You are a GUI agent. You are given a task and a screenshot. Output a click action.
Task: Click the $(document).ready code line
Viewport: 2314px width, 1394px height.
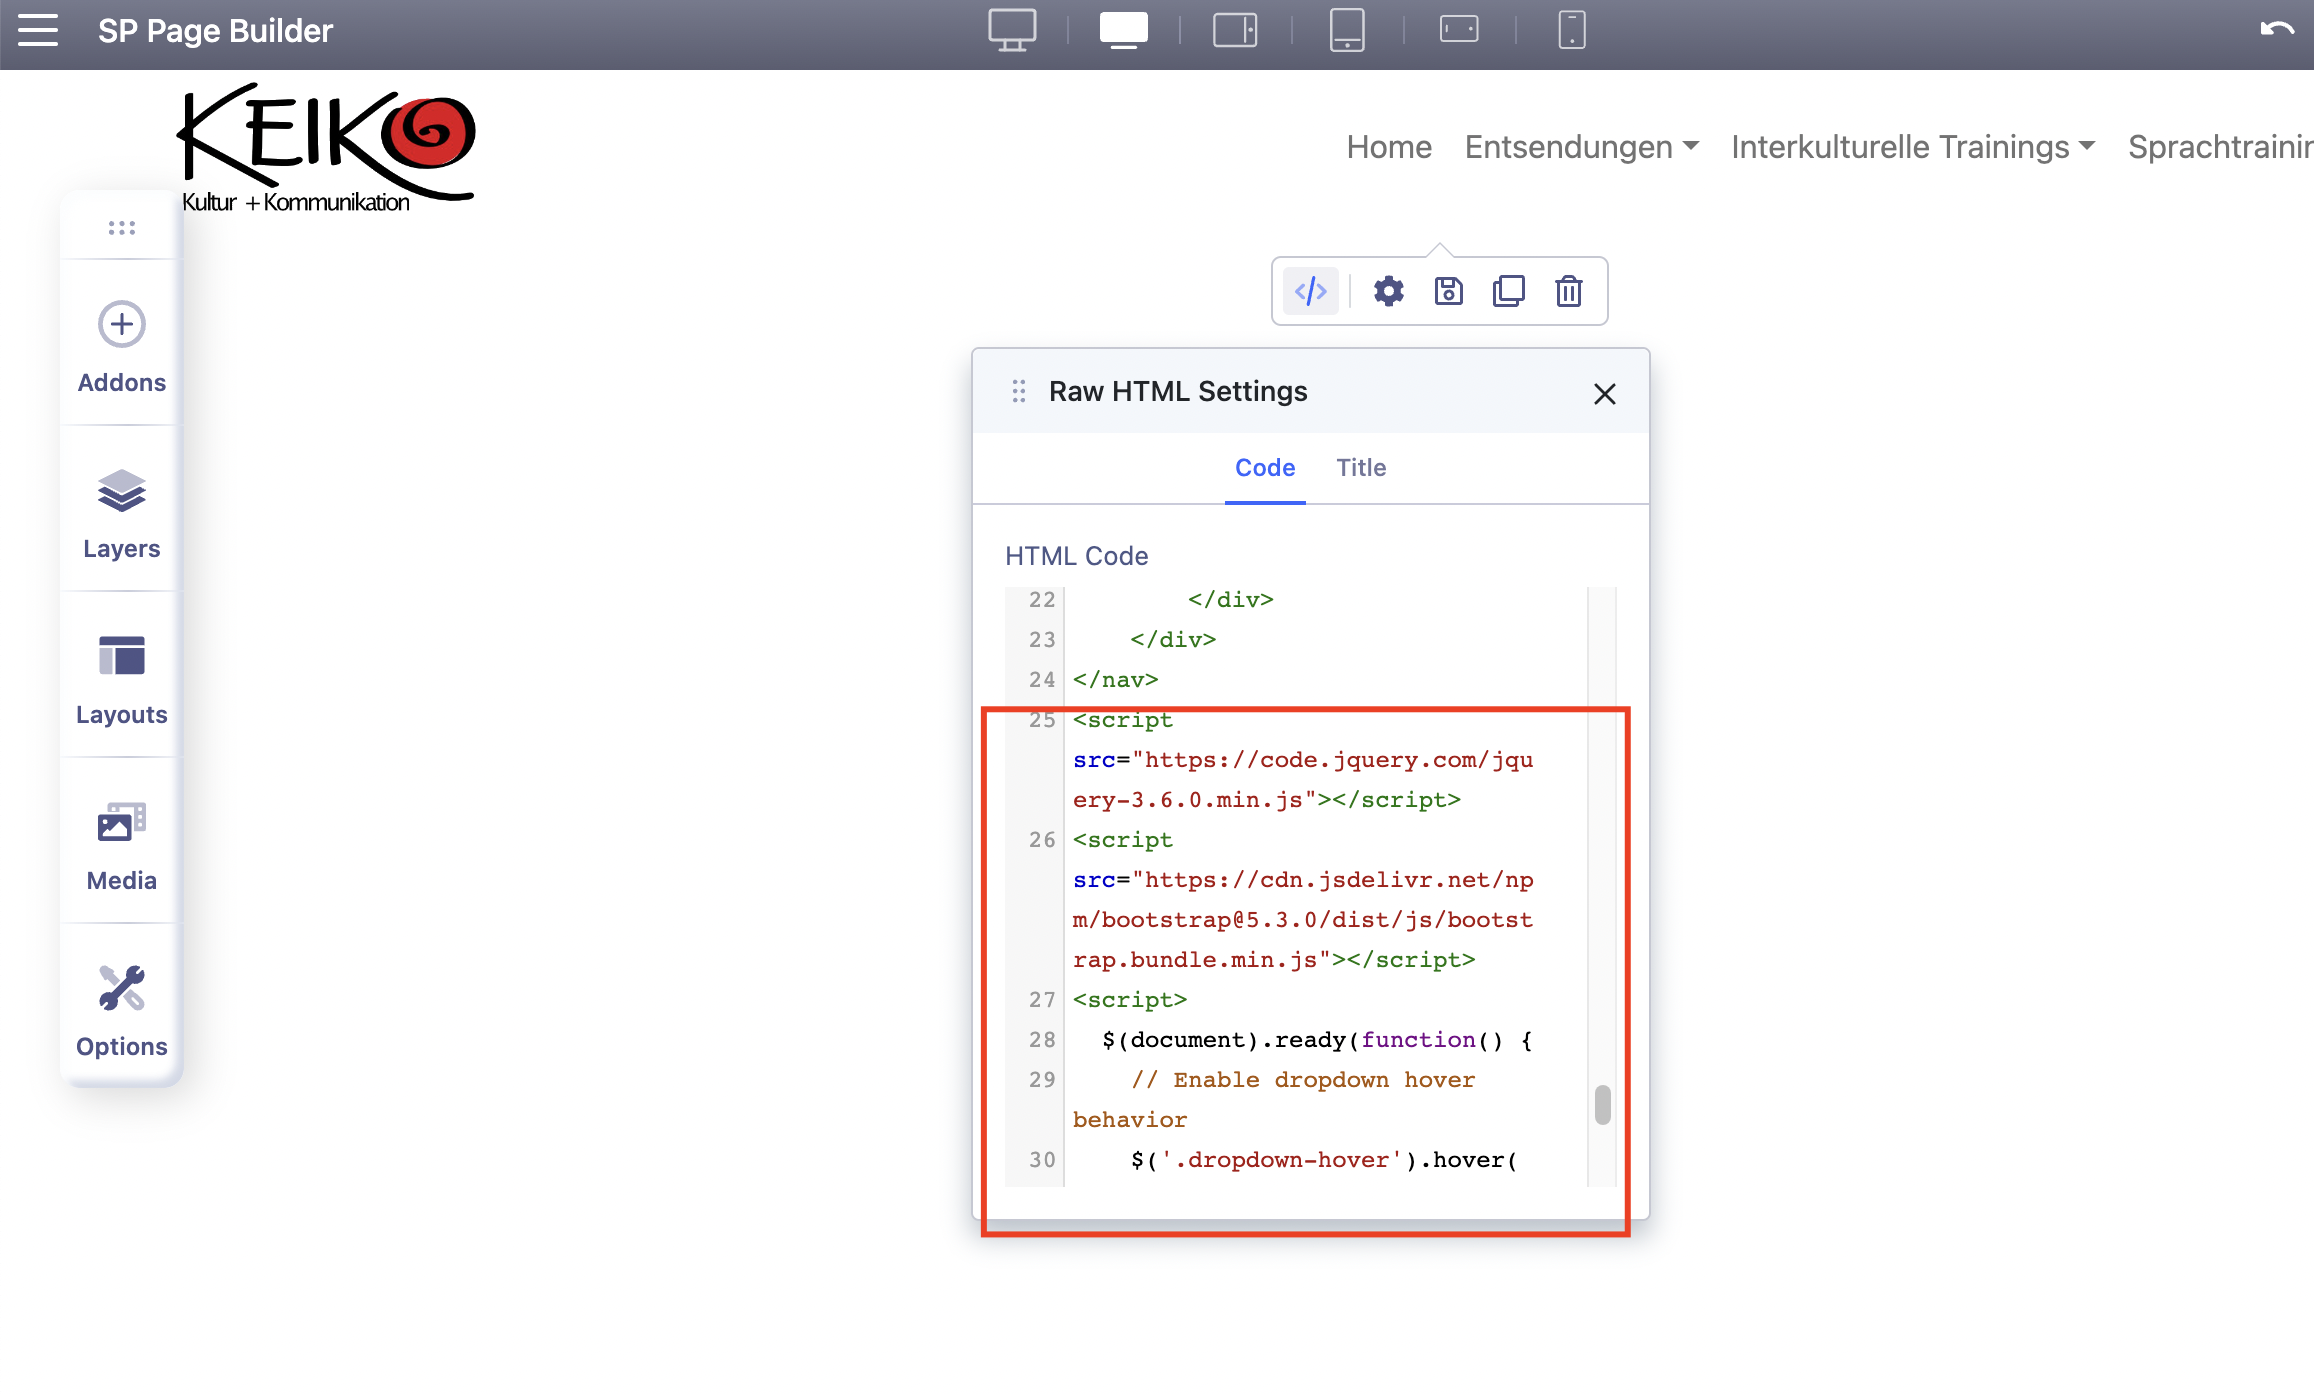1317,1040
